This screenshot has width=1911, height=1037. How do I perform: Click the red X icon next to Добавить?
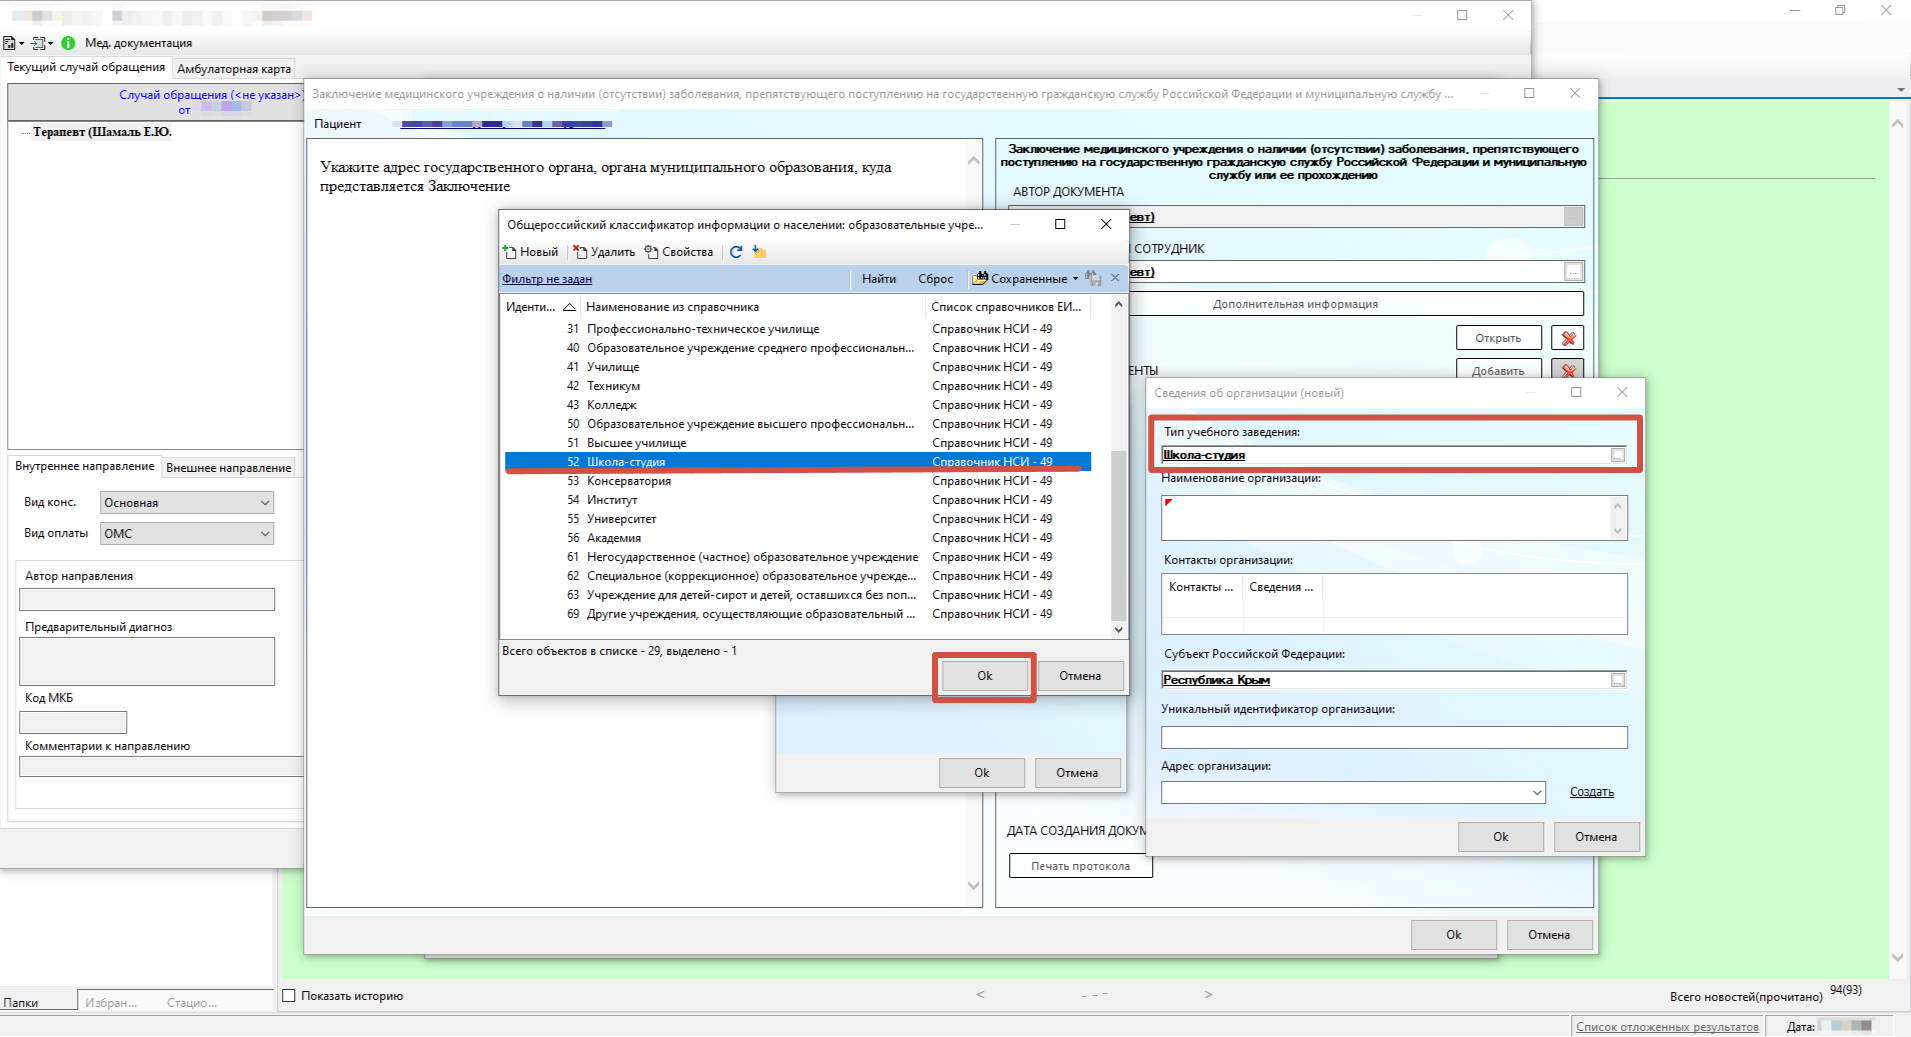click(x=1567, y=370)
